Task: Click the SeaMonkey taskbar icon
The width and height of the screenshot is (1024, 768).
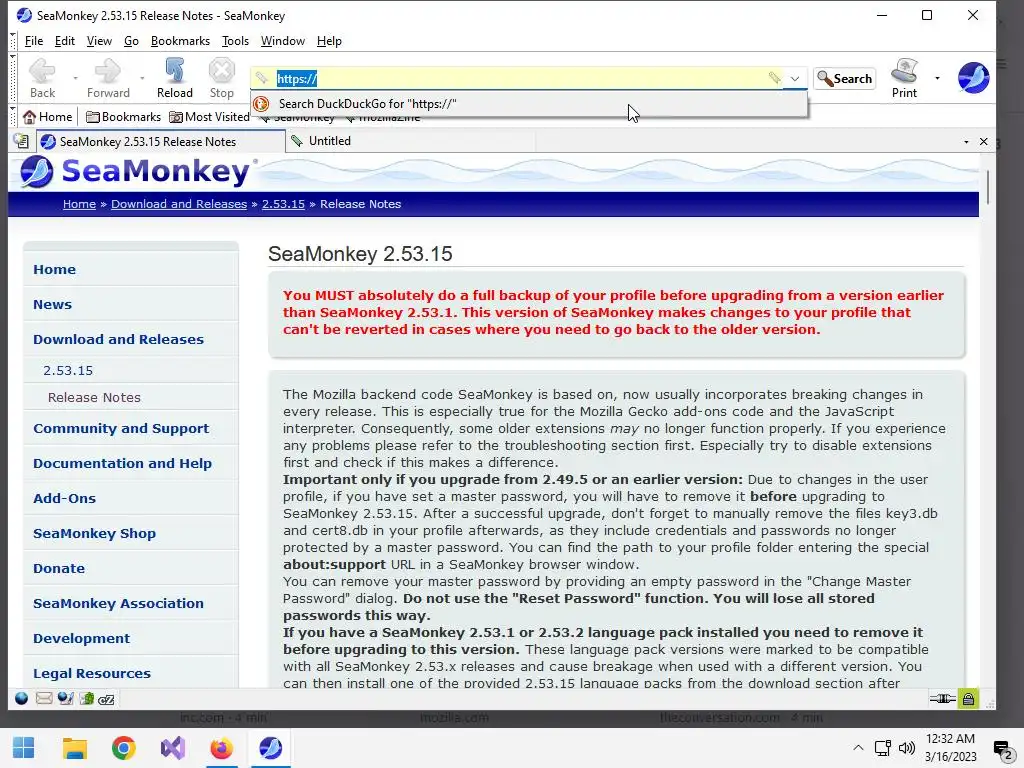Action: [270, 748]
